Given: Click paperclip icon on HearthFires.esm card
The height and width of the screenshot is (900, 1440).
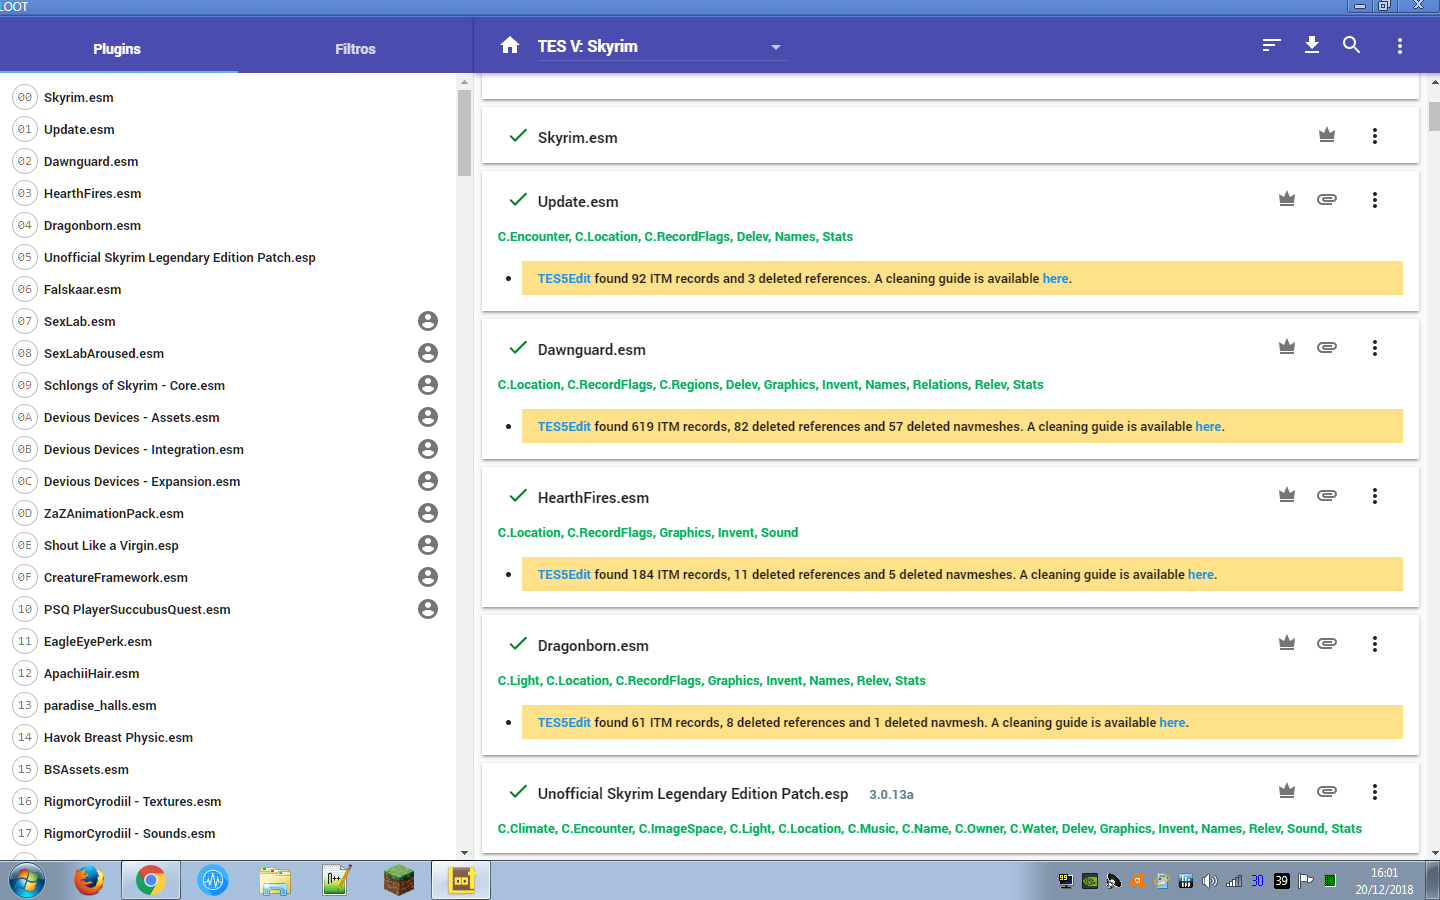Looking at the screenshot, I should 1327,495.
